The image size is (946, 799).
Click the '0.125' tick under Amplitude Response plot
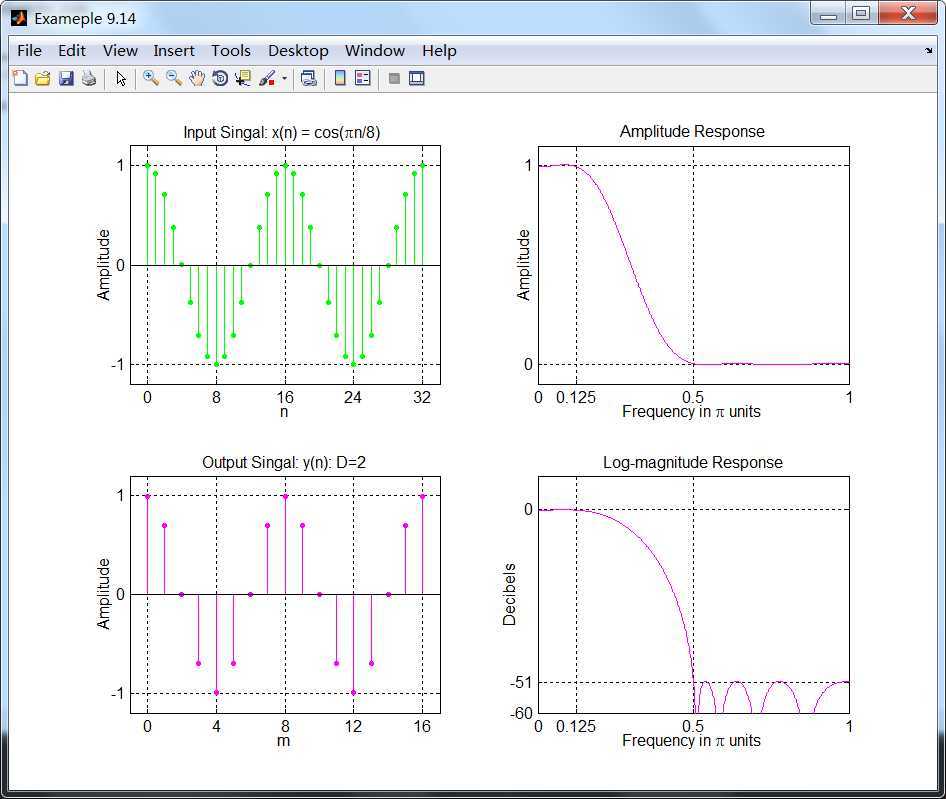576,398
